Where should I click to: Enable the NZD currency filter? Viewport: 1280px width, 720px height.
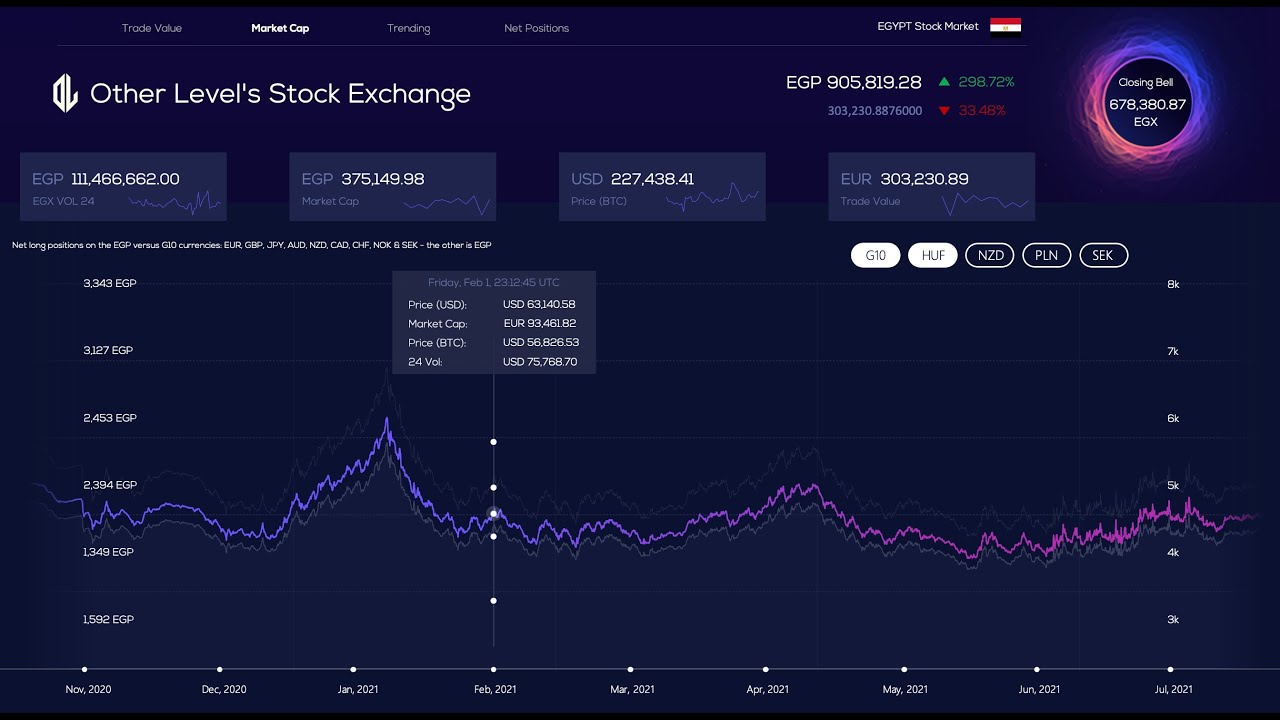(990, 256)
